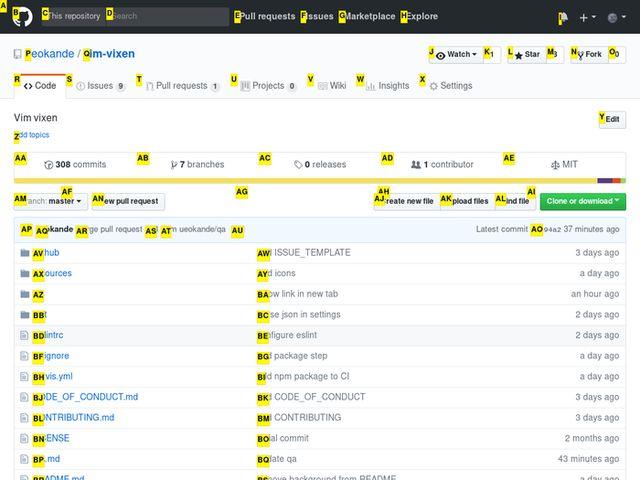The image size is (640, 480).
Task: Open the LICENSE file
Action: click(51, 438)
